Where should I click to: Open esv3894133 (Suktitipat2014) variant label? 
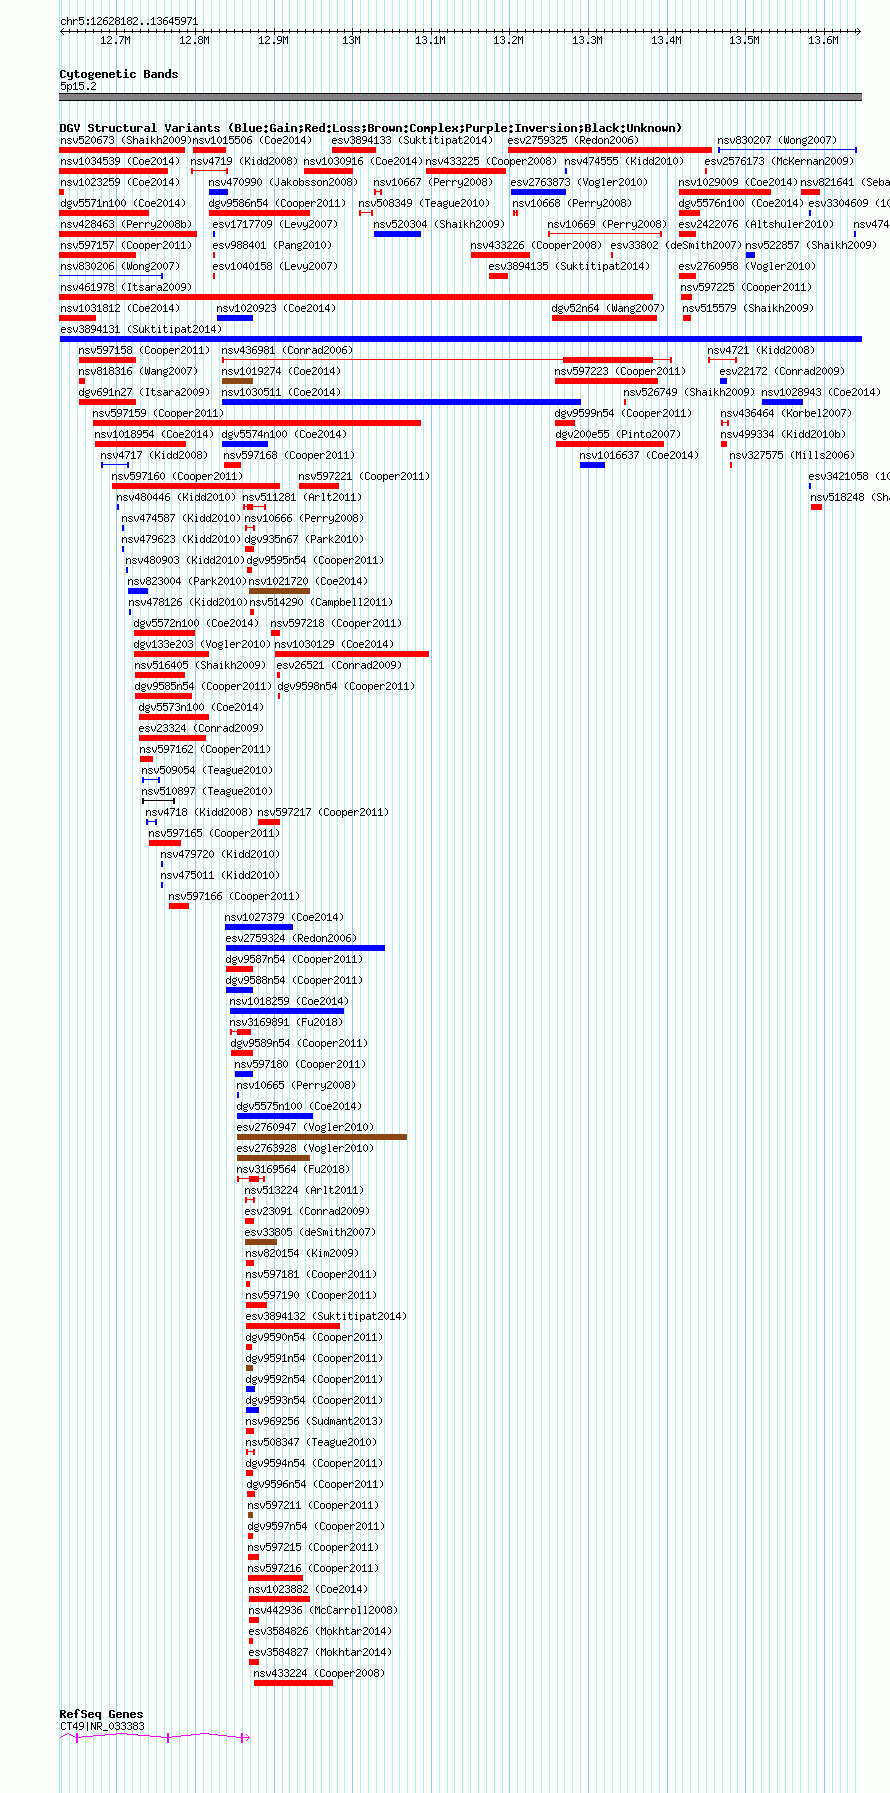pos(412,140)
